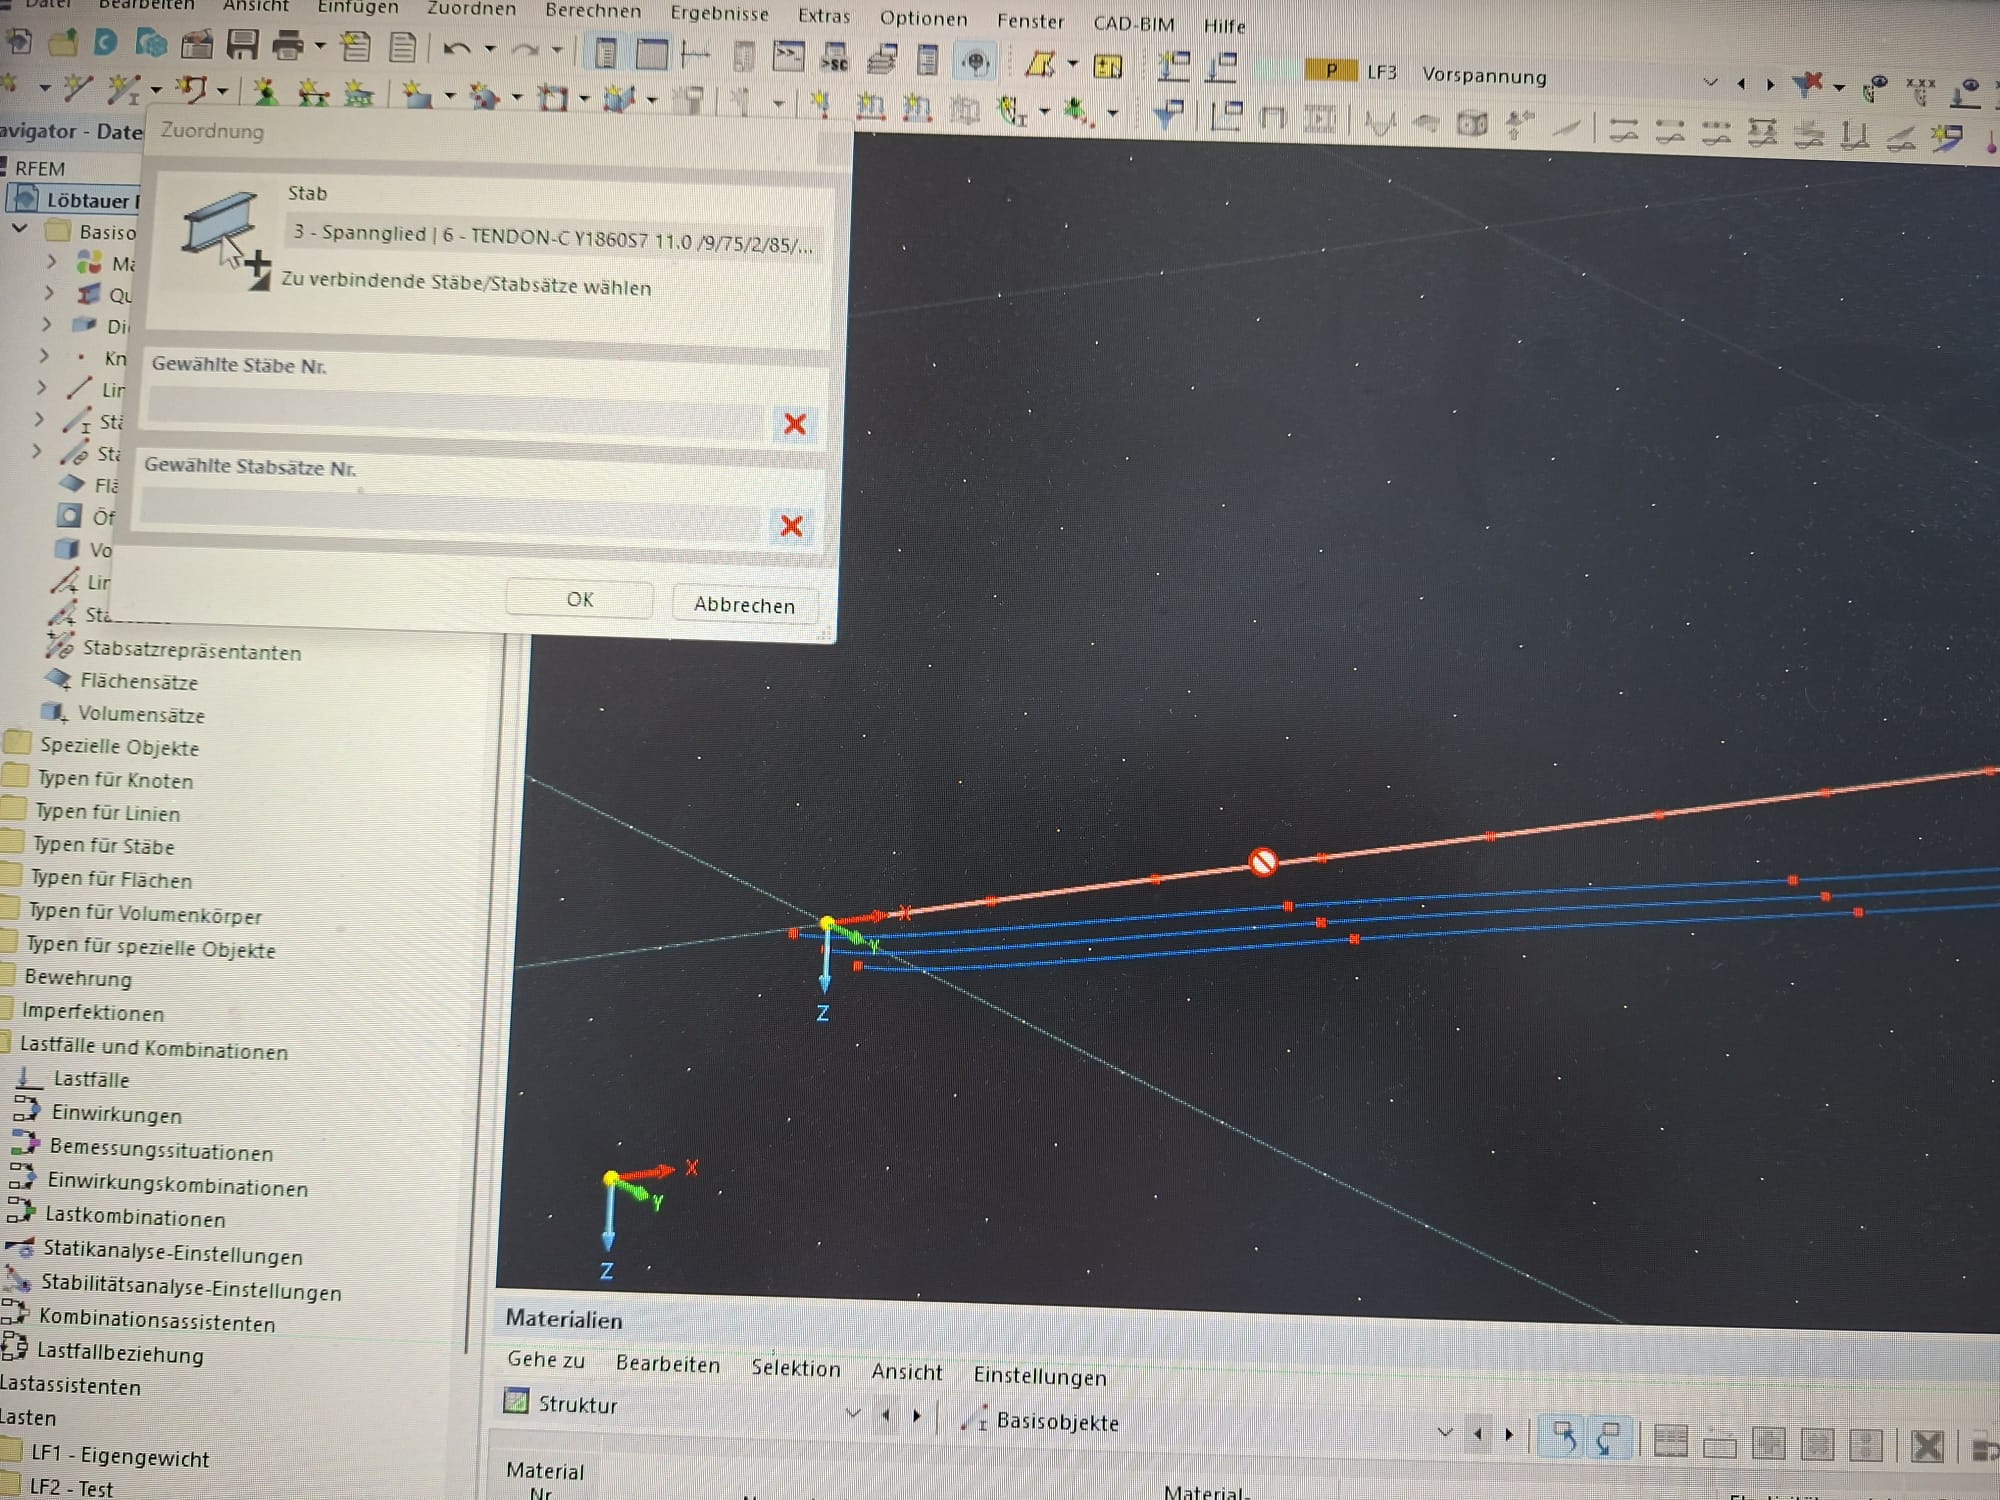Open the script console icon
Viewport: 2000px width, 1500px height.
click(788, 56)
